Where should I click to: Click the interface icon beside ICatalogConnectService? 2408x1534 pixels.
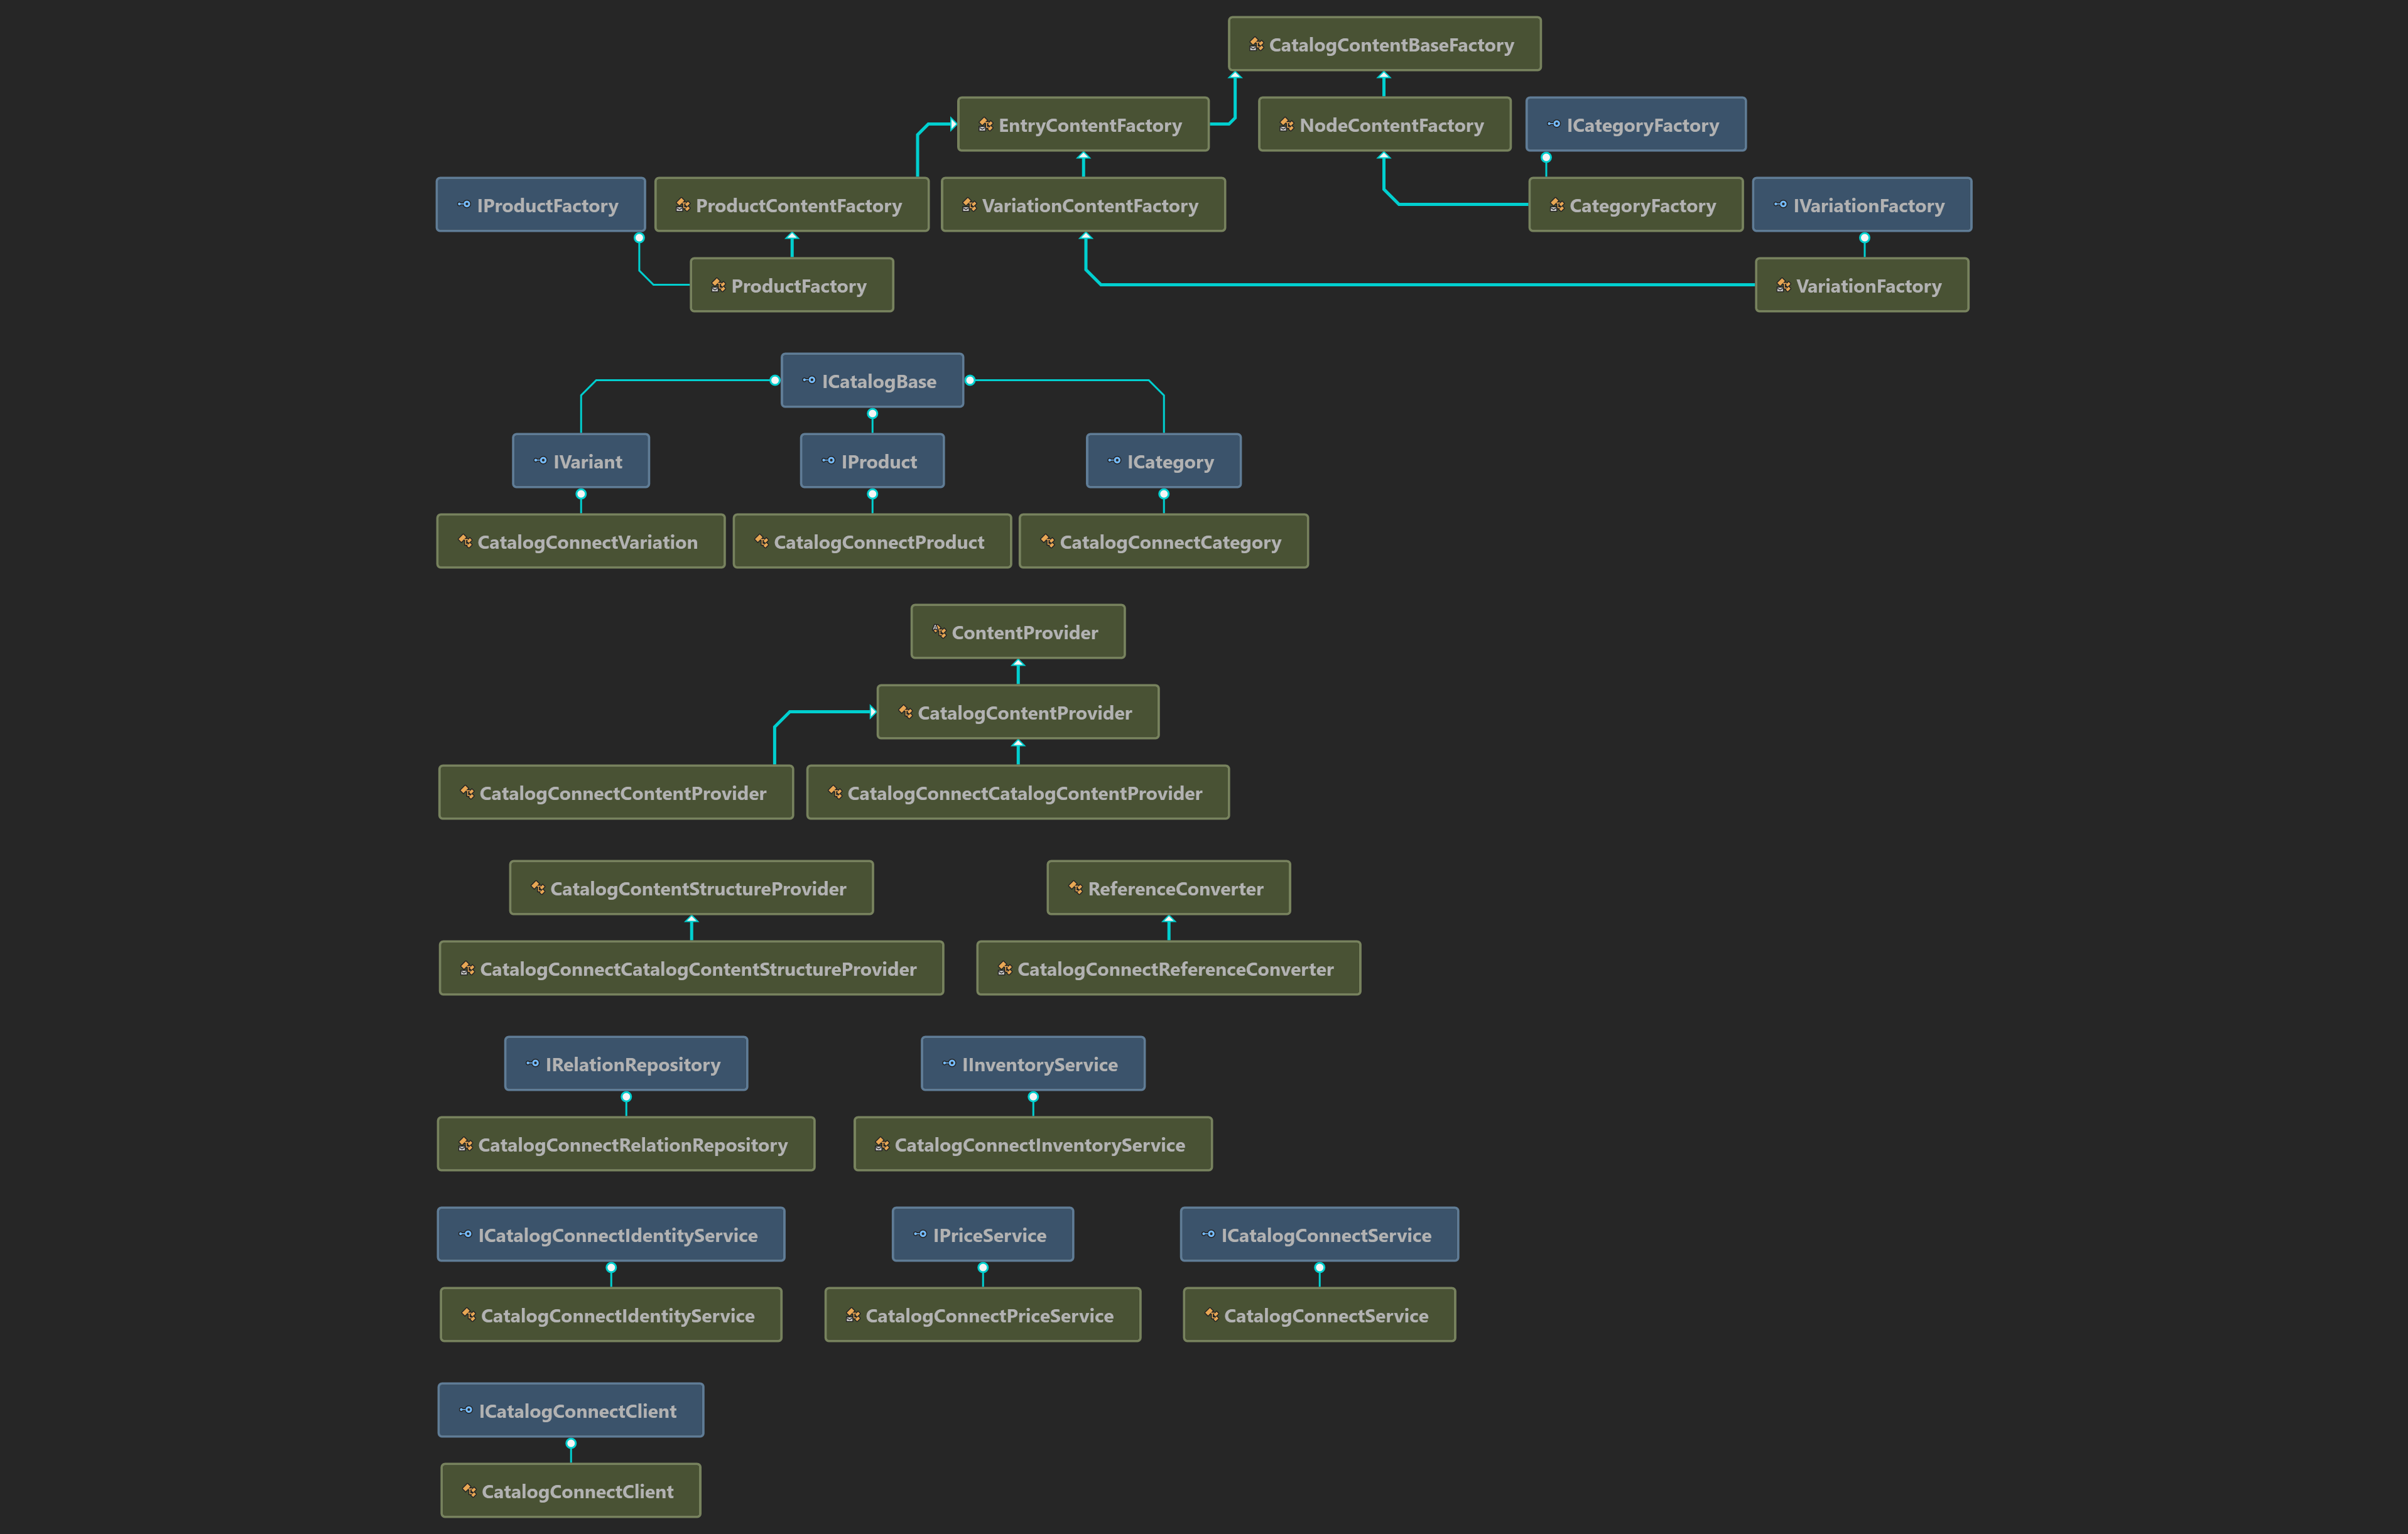(x=1208, y=1234)
